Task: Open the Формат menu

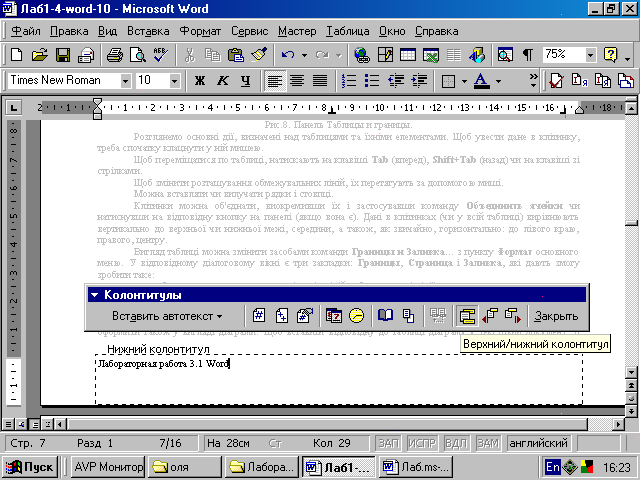Action: pyautogui.click(x=200, y=30)
